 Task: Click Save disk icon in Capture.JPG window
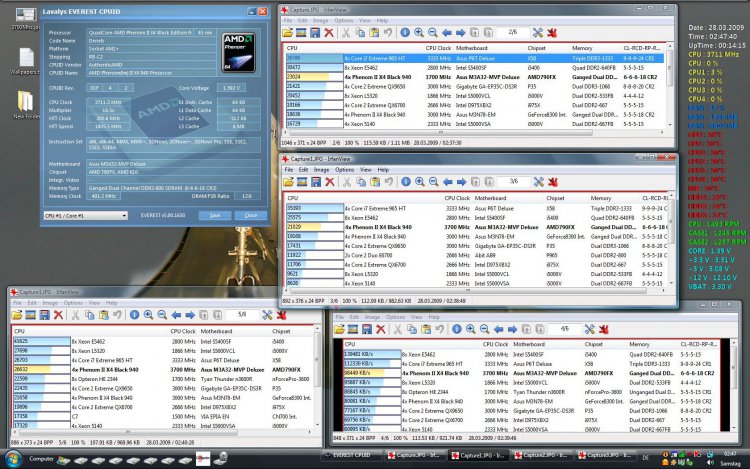(x=315, y=33)
